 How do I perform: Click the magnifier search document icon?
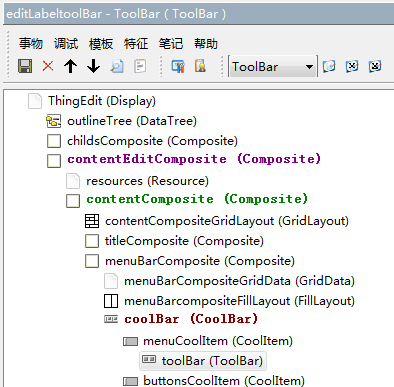[x=117, y=66]
